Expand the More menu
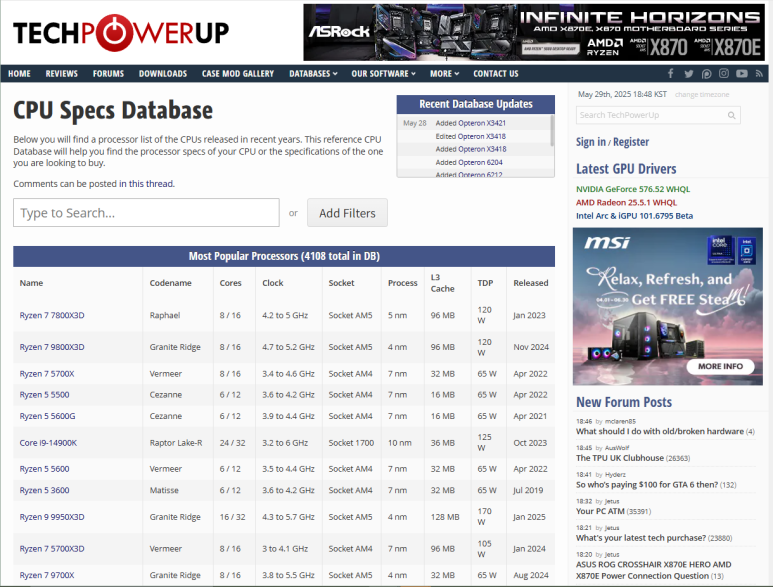This screenshot has height=587, width=773. click(444, 73)
